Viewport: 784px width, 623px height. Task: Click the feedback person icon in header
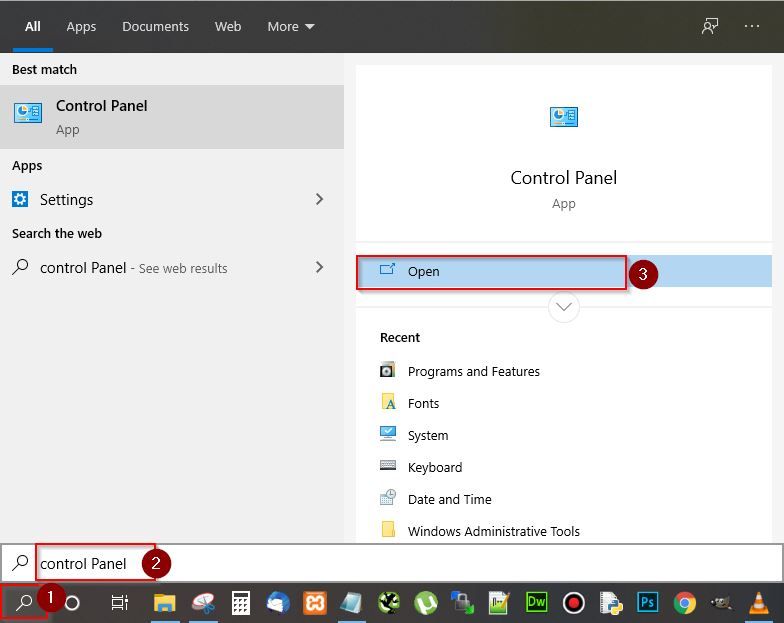click(710, 26)
